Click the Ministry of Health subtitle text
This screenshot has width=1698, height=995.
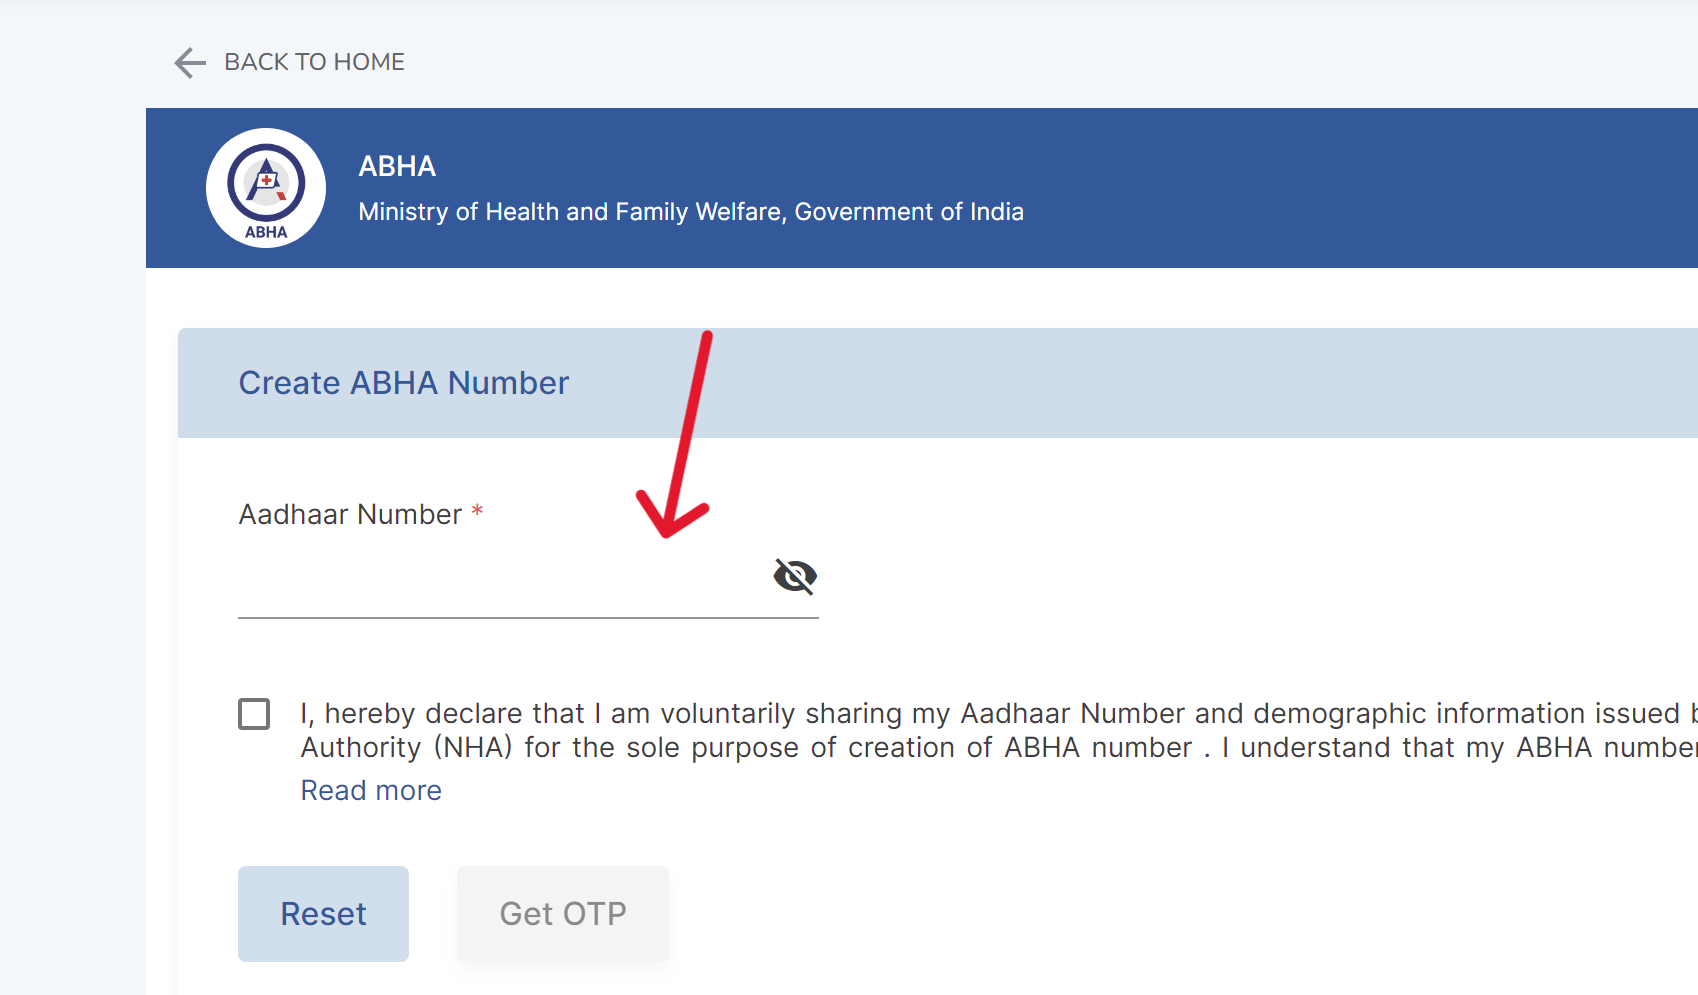pyautogui.click(x=690, y=211)
